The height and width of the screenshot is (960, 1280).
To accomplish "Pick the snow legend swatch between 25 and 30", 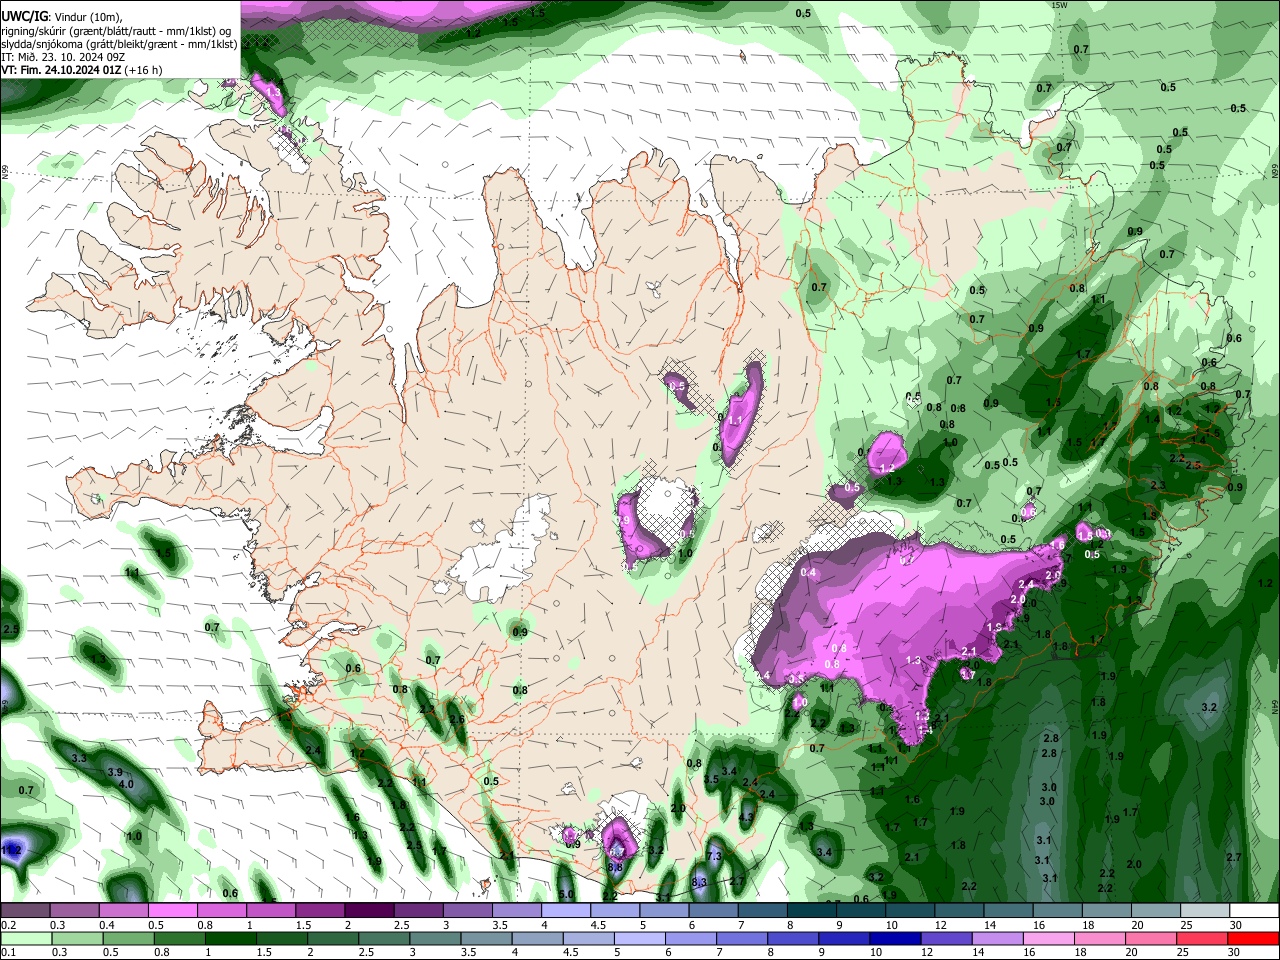I will point(1206,911).
